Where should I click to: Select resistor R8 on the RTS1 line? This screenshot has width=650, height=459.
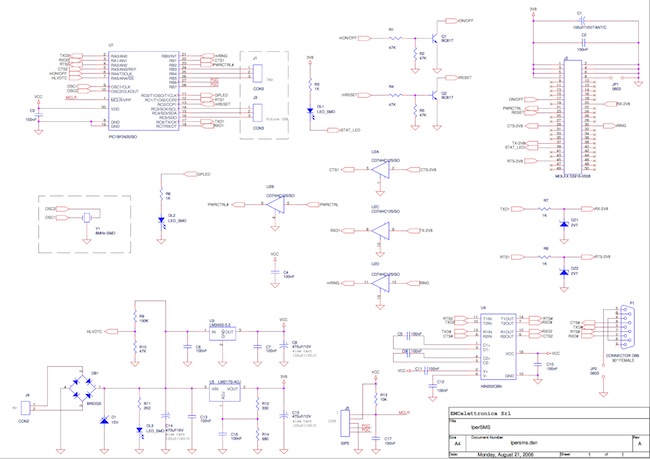tap(545, 257)
